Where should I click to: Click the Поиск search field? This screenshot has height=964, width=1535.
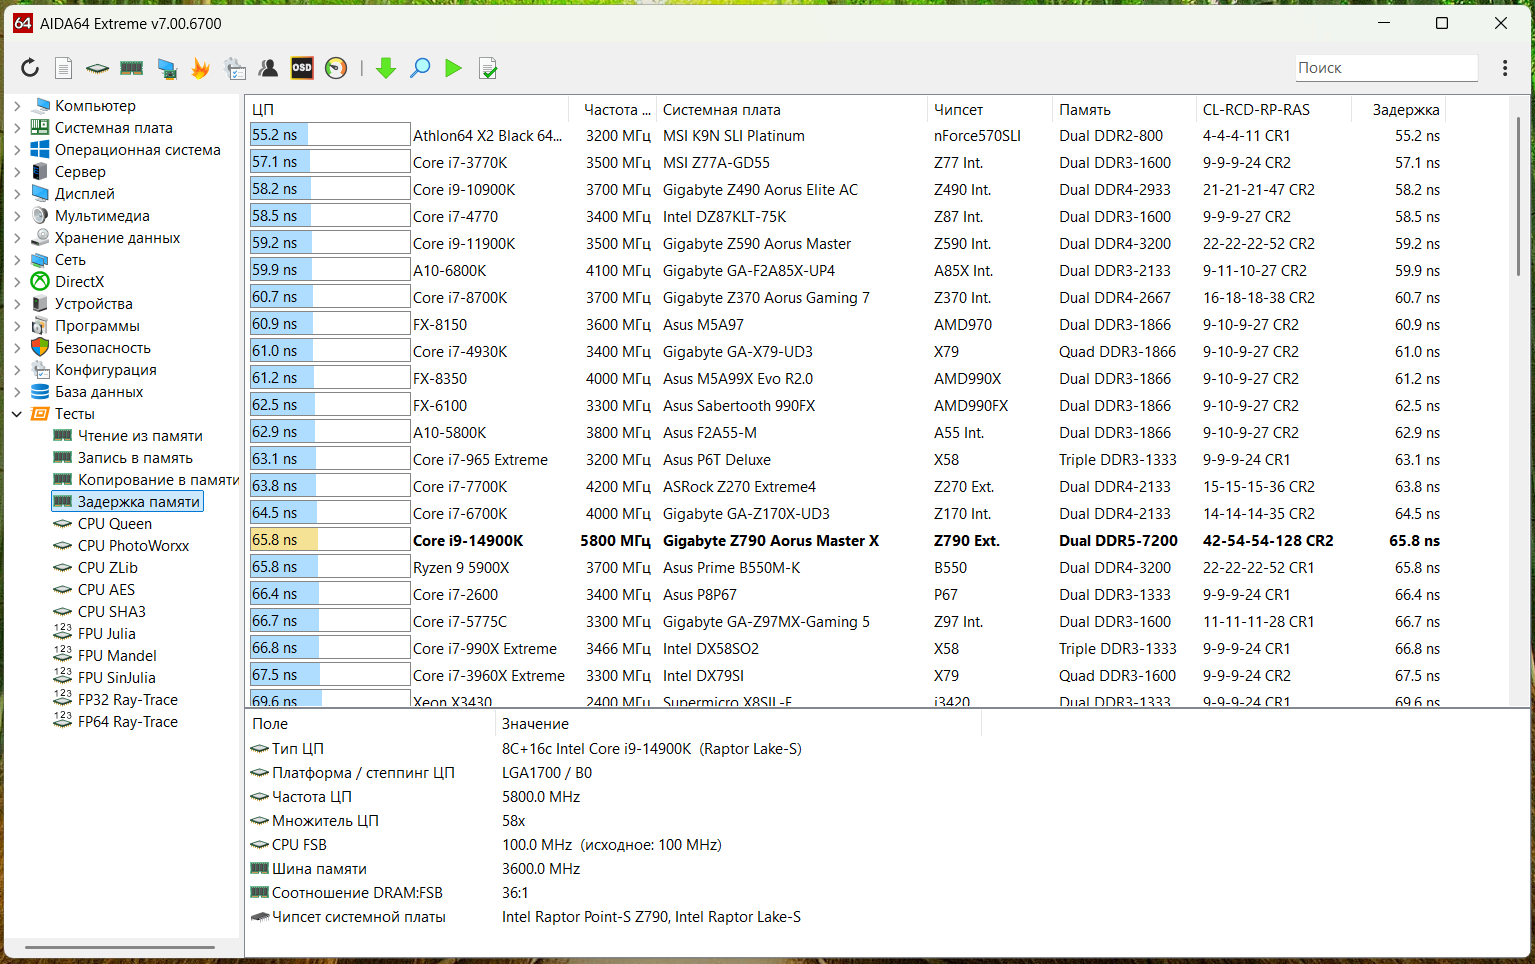[x=1386, y=68]
